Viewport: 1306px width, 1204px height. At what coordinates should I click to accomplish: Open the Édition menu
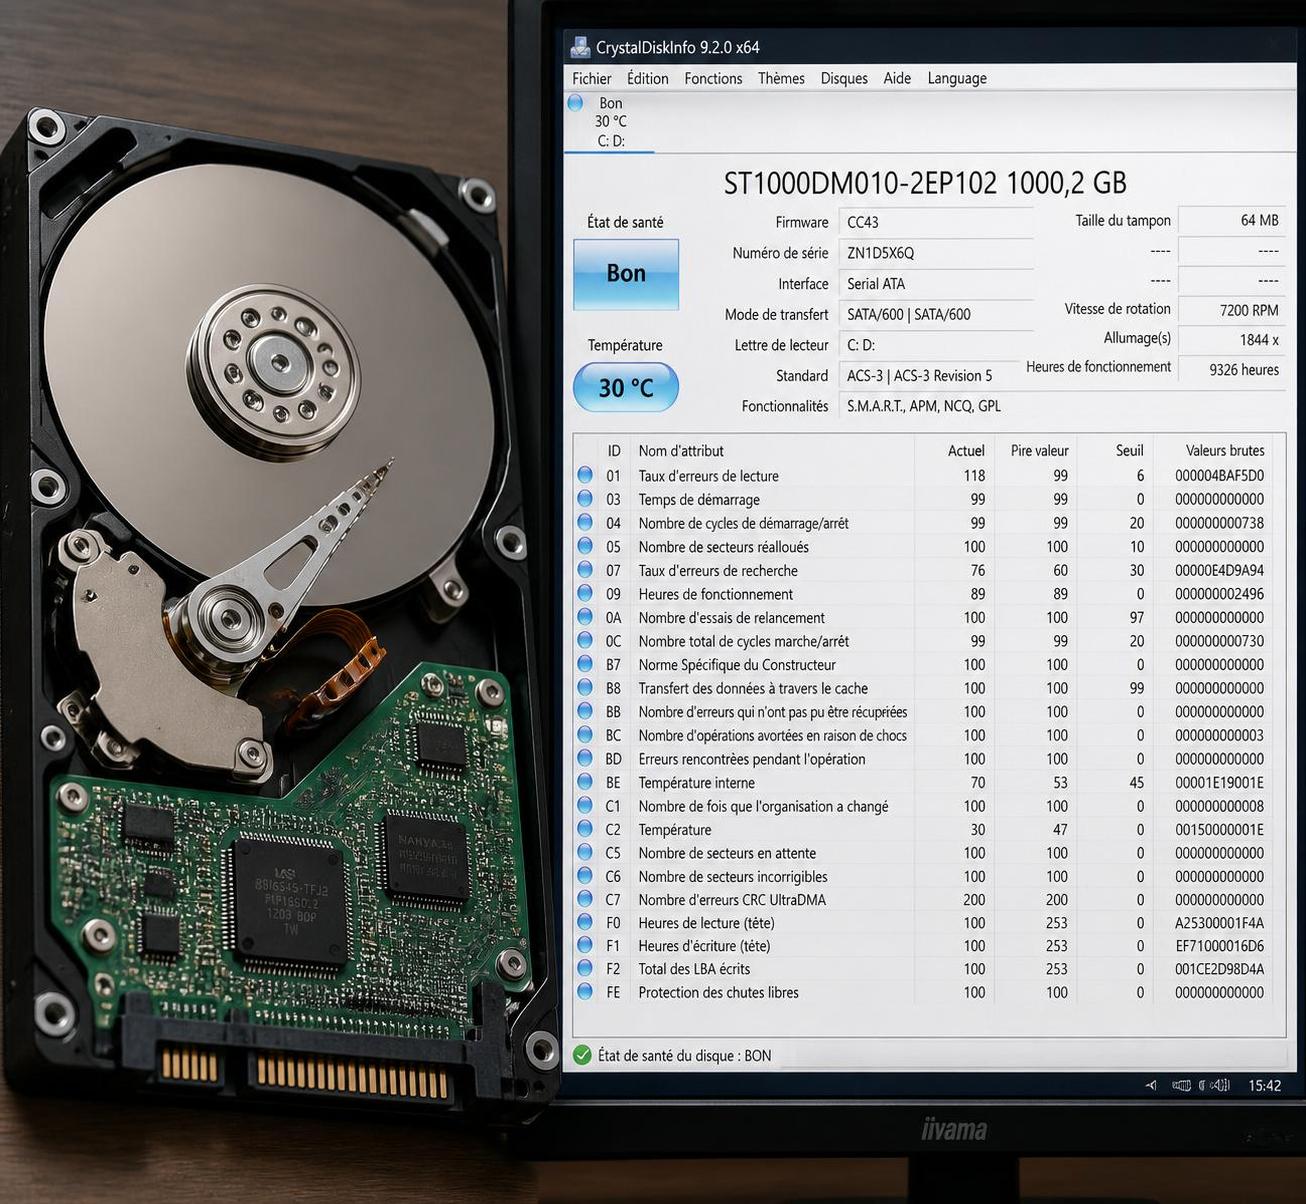pyautogui.click(x=647, y=78)
